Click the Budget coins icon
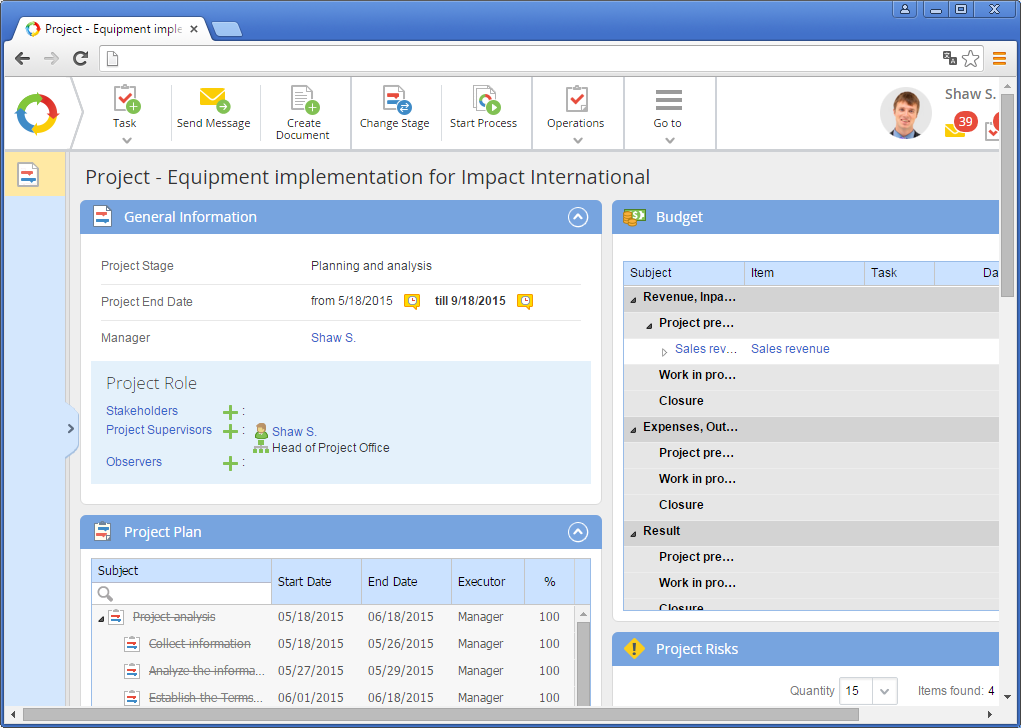The width and height of the screenshot is (1021, 728). tap(634, 217)
